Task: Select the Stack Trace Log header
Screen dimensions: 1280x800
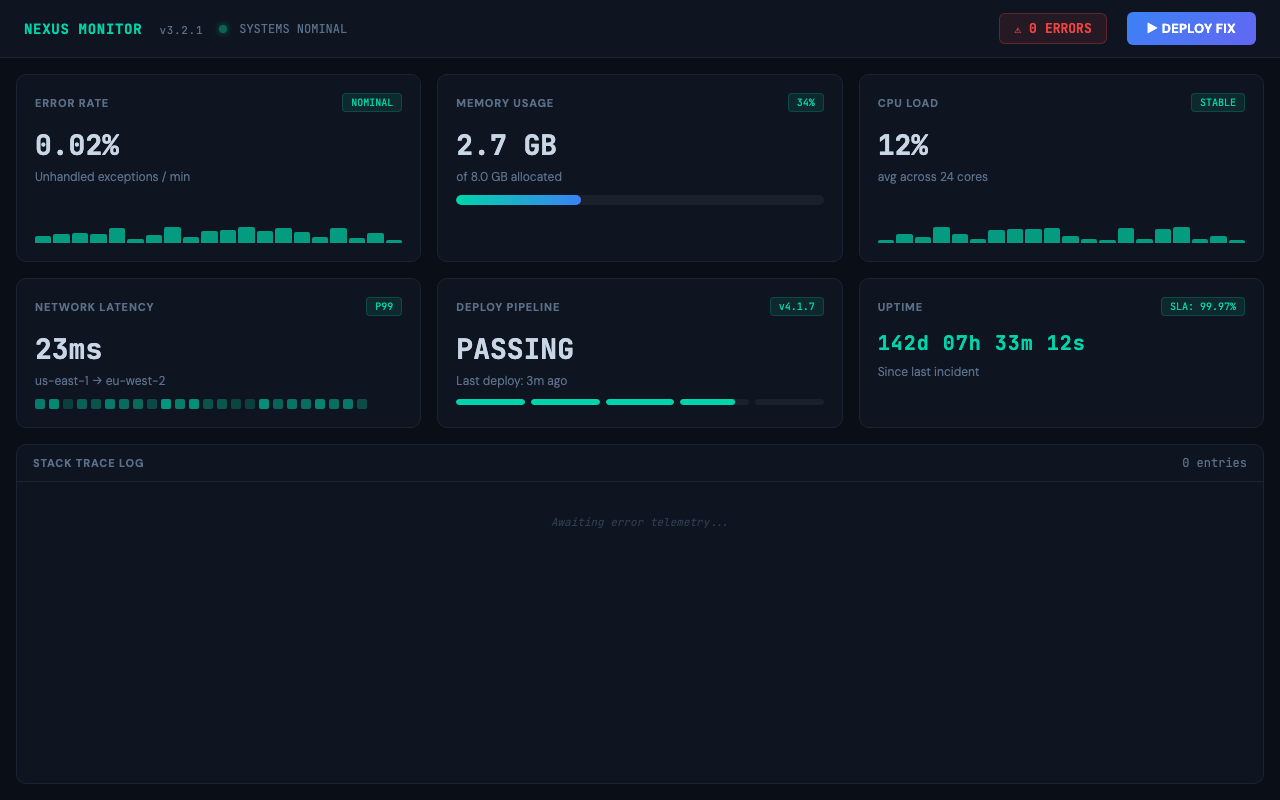Action: point(88,463)
